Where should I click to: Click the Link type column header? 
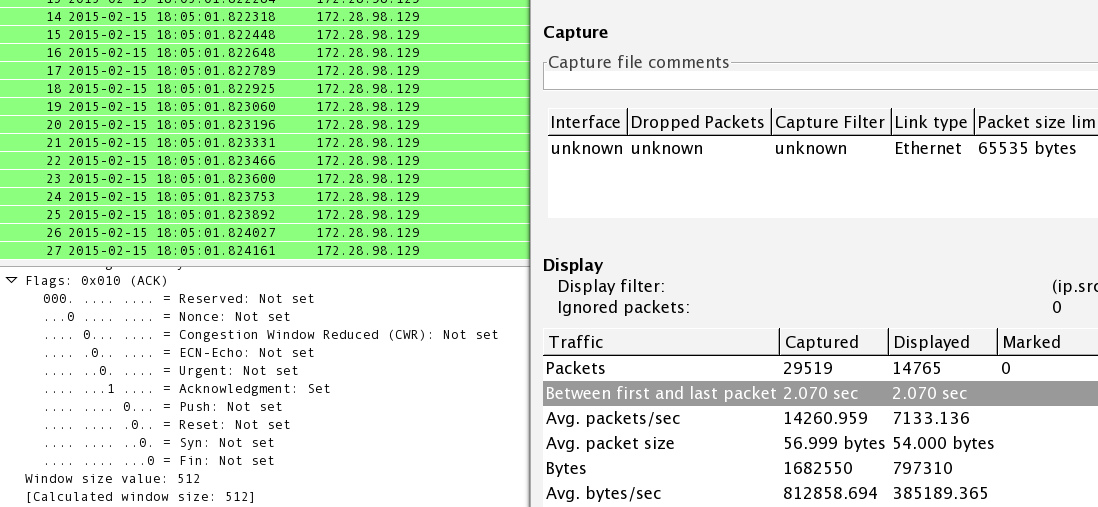click(932, 122)
